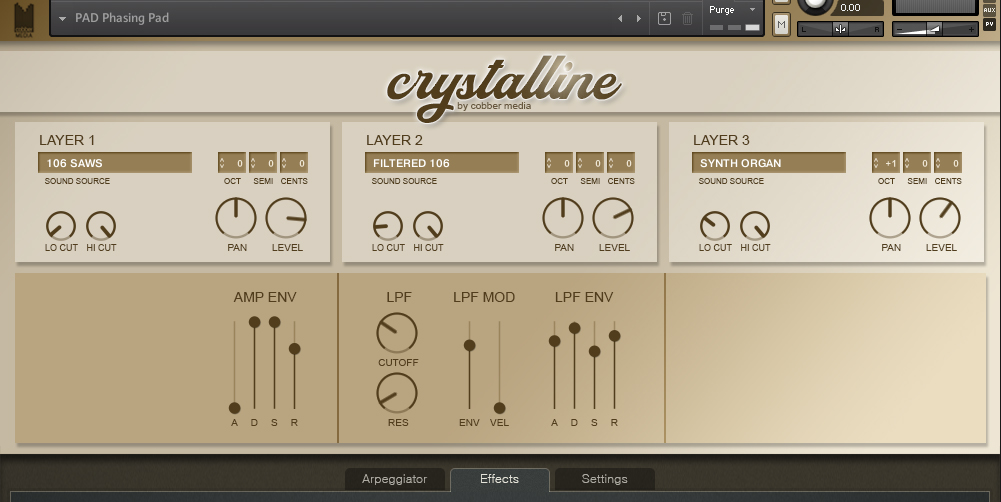The image size is (1001, 502).
Task: Click Layer 2 SEMI stepper
Action: coord(590,163)
